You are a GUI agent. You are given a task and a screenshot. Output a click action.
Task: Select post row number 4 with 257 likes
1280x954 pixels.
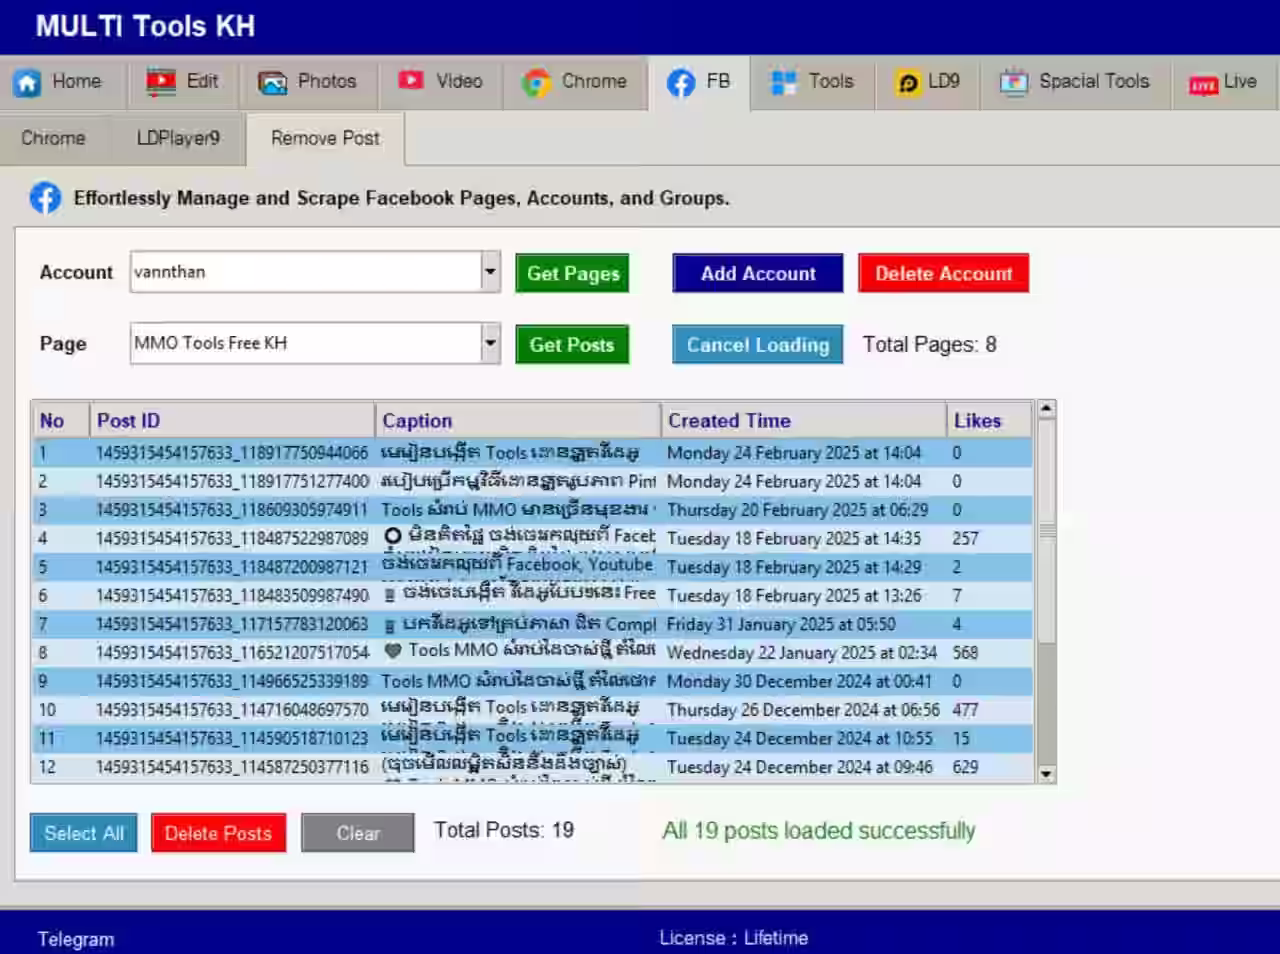530,538
